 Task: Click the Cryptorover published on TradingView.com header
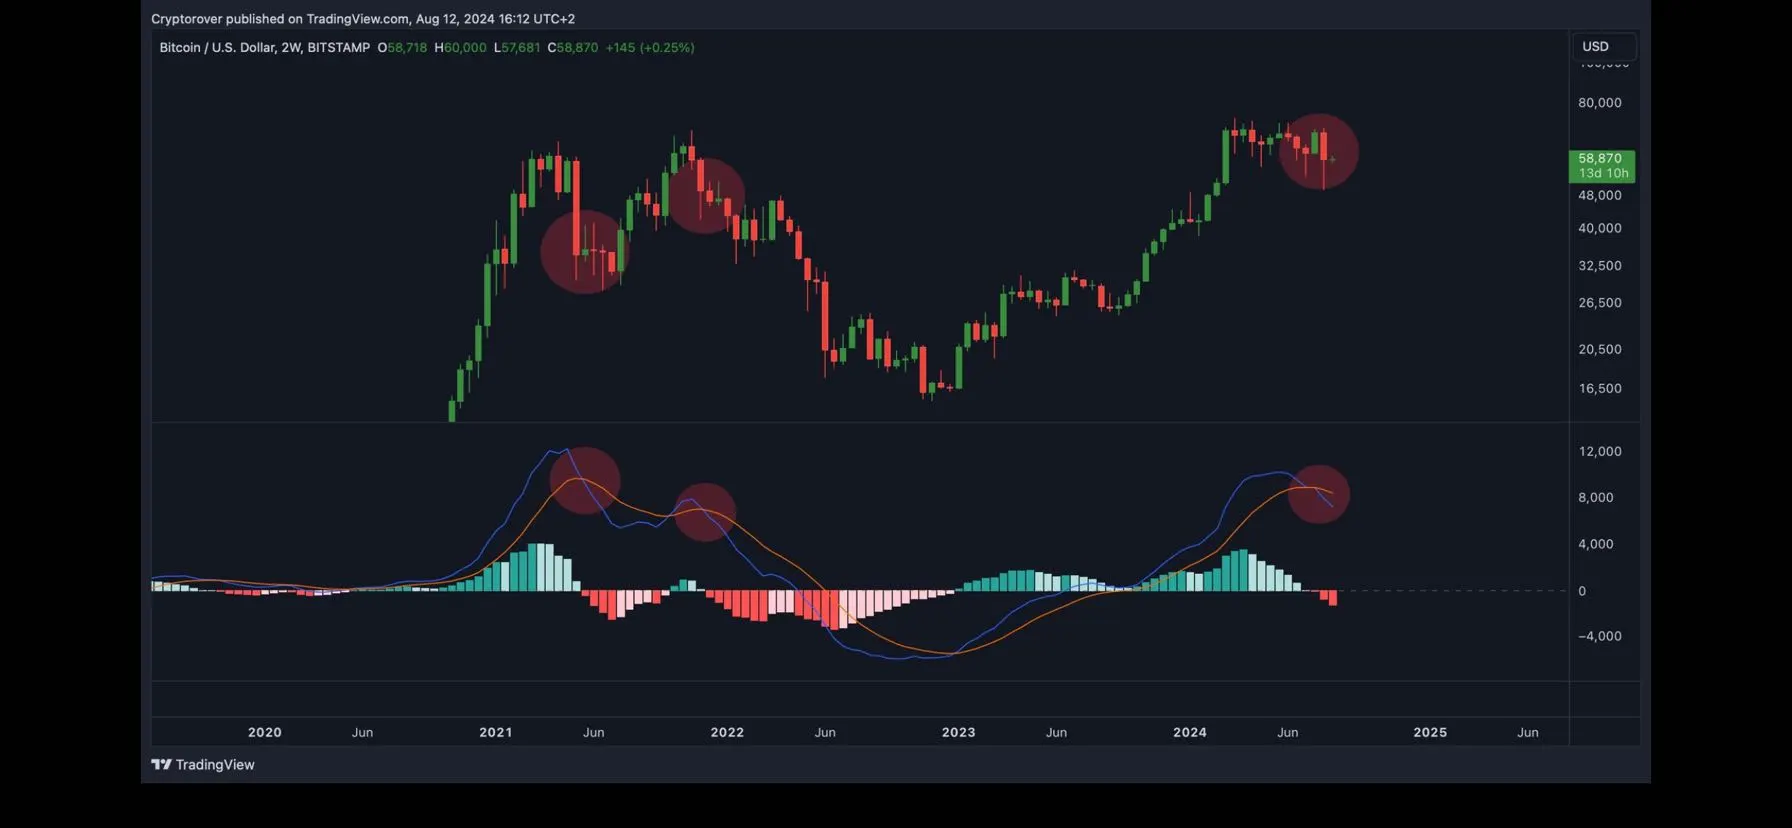pos(363,19)
